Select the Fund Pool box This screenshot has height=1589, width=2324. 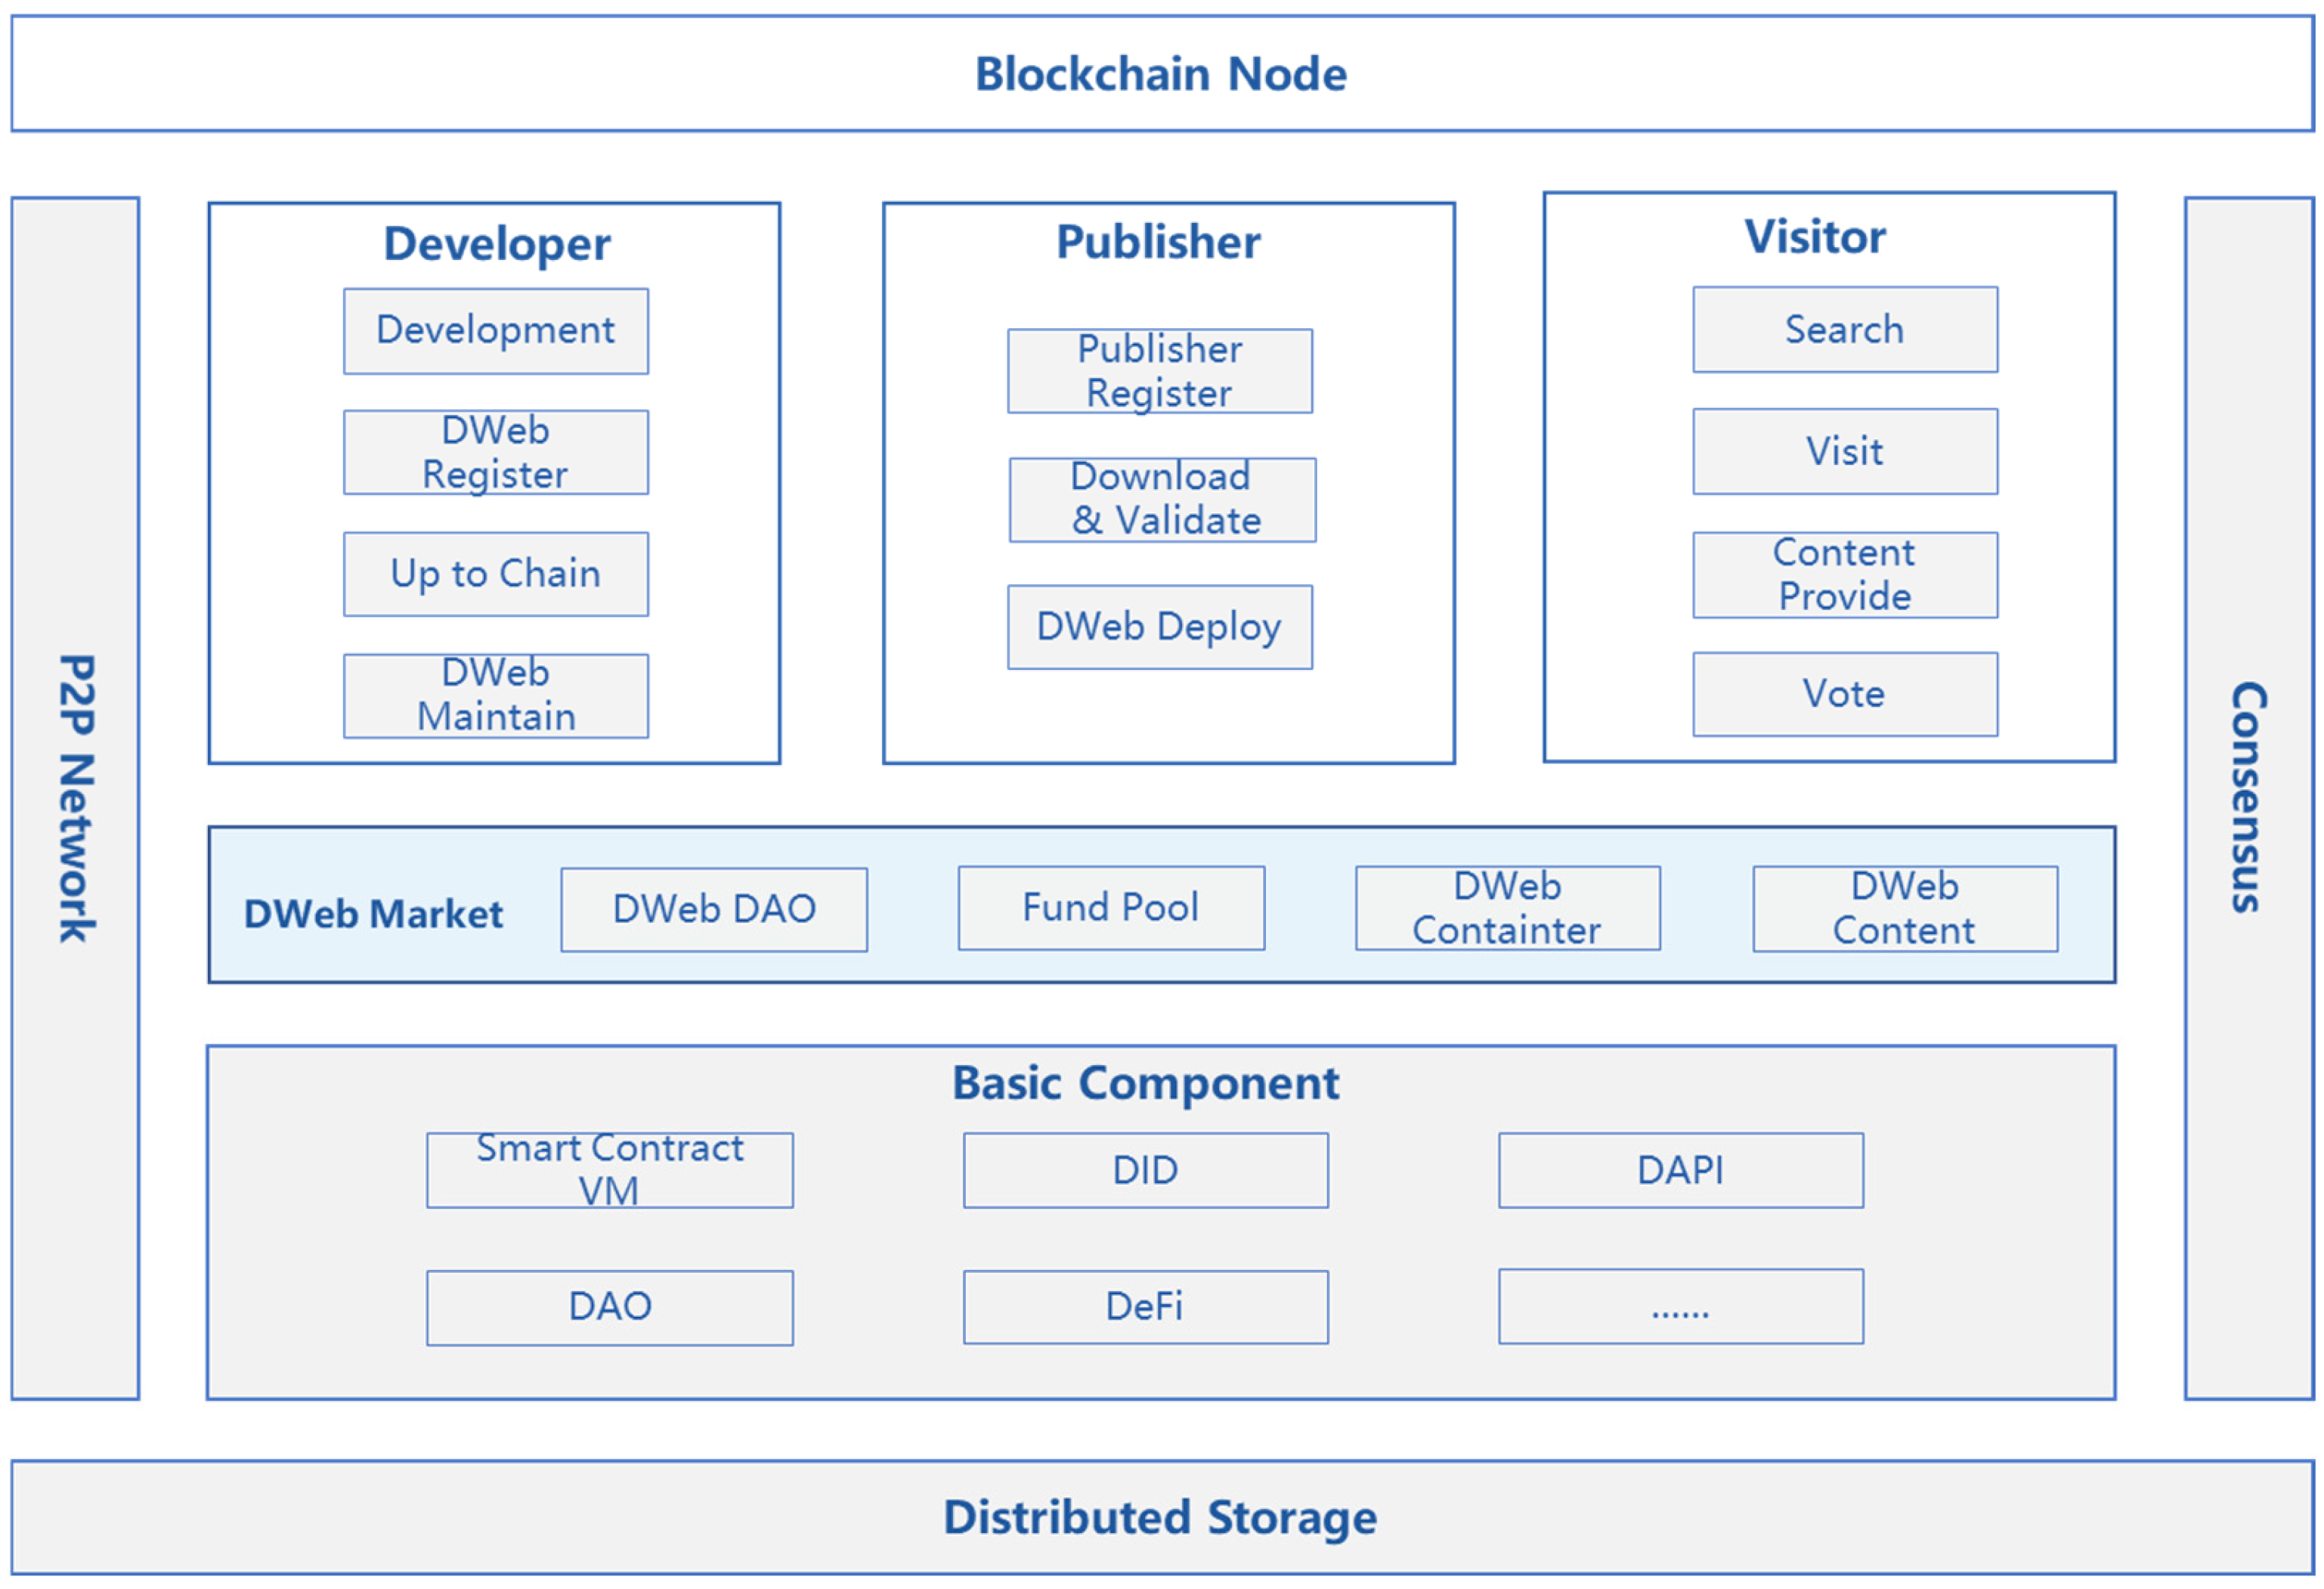pos(1111,908)
